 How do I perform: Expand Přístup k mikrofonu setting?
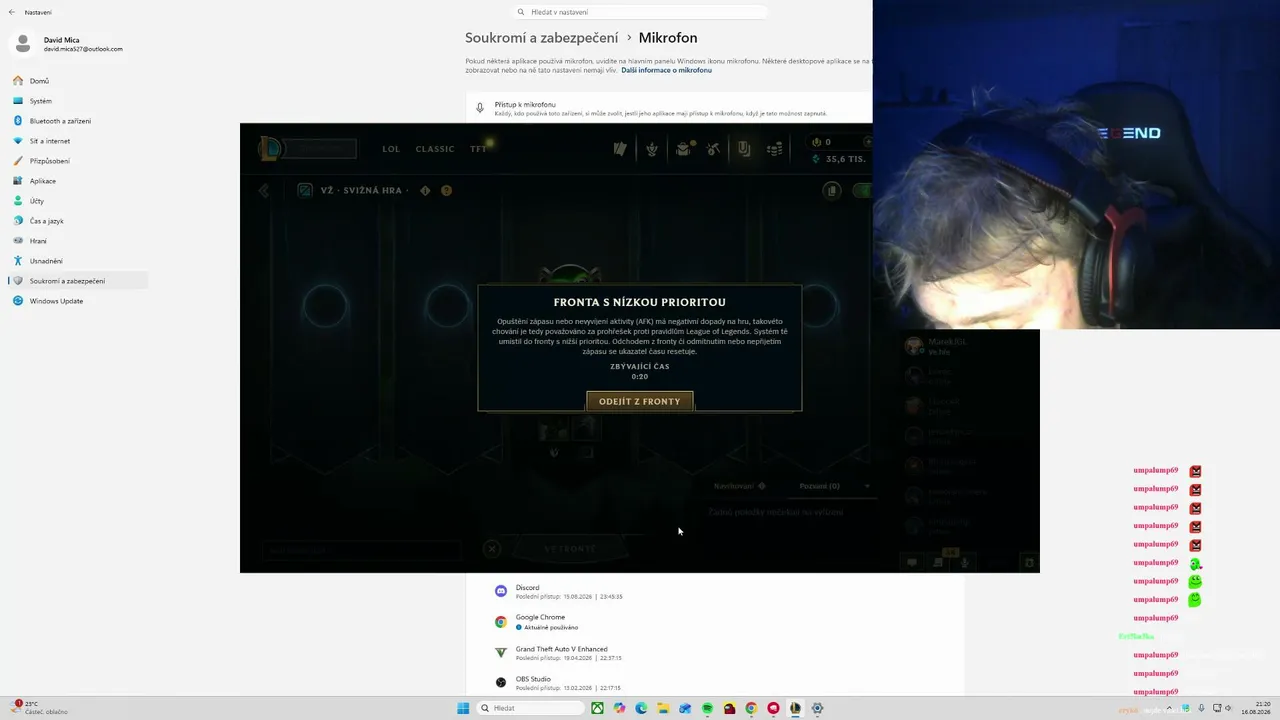coord(669,108)
